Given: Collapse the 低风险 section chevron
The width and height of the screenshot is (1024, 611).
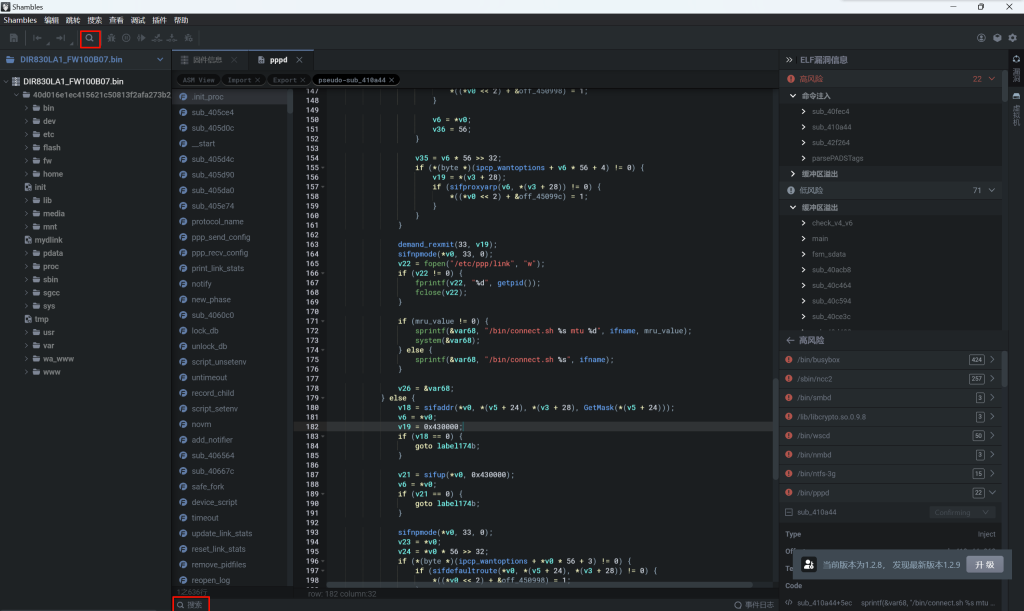Looking at the screenshot, I should [992, 190].
